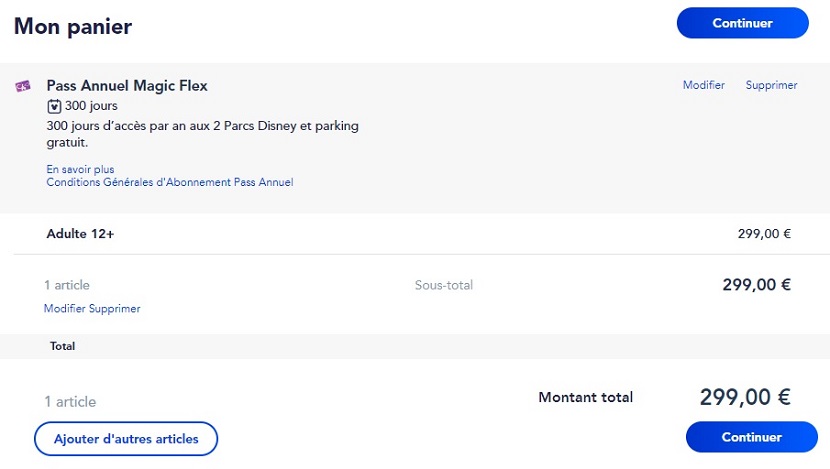
Task: Open the En savoir plus link
Action: (80, 169)
